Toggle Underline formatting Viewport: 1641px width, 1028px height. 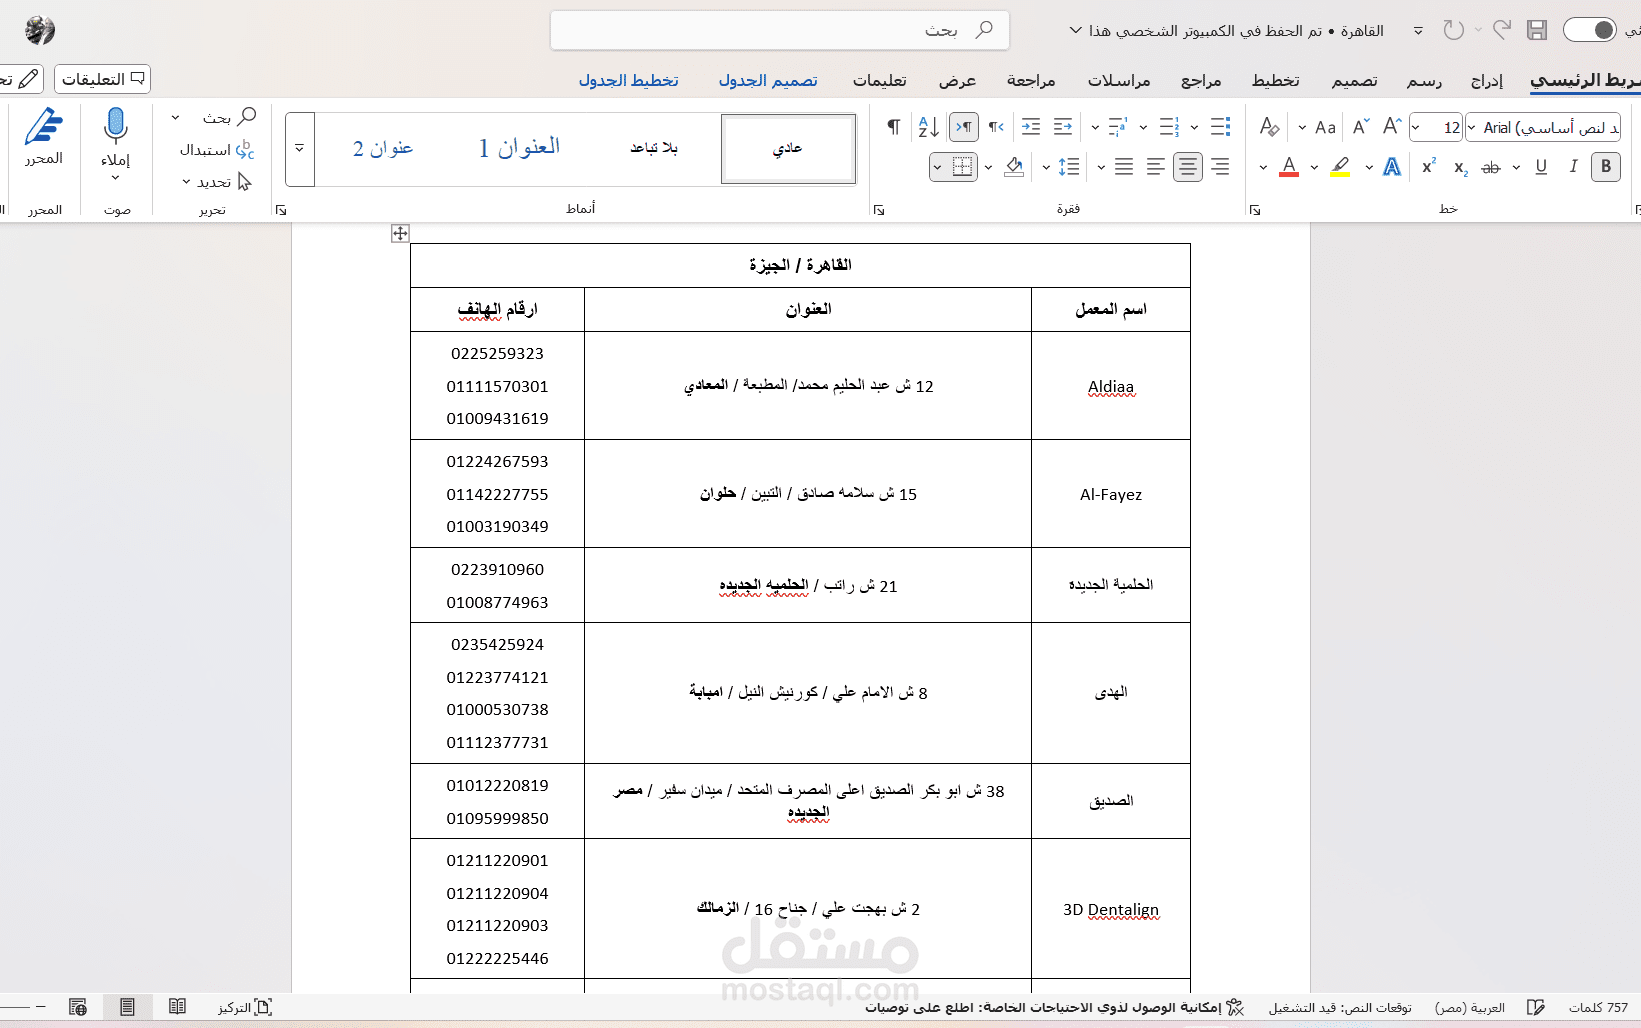(1541, 167)
